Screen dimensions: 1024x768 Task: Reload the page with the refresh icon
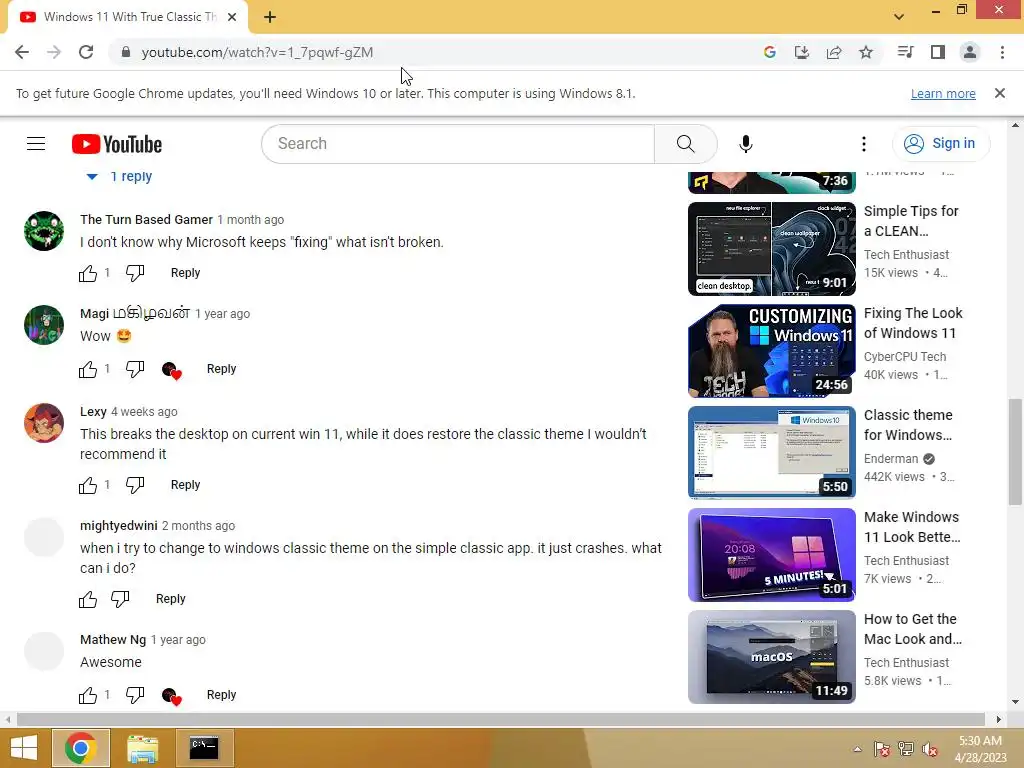86,52
